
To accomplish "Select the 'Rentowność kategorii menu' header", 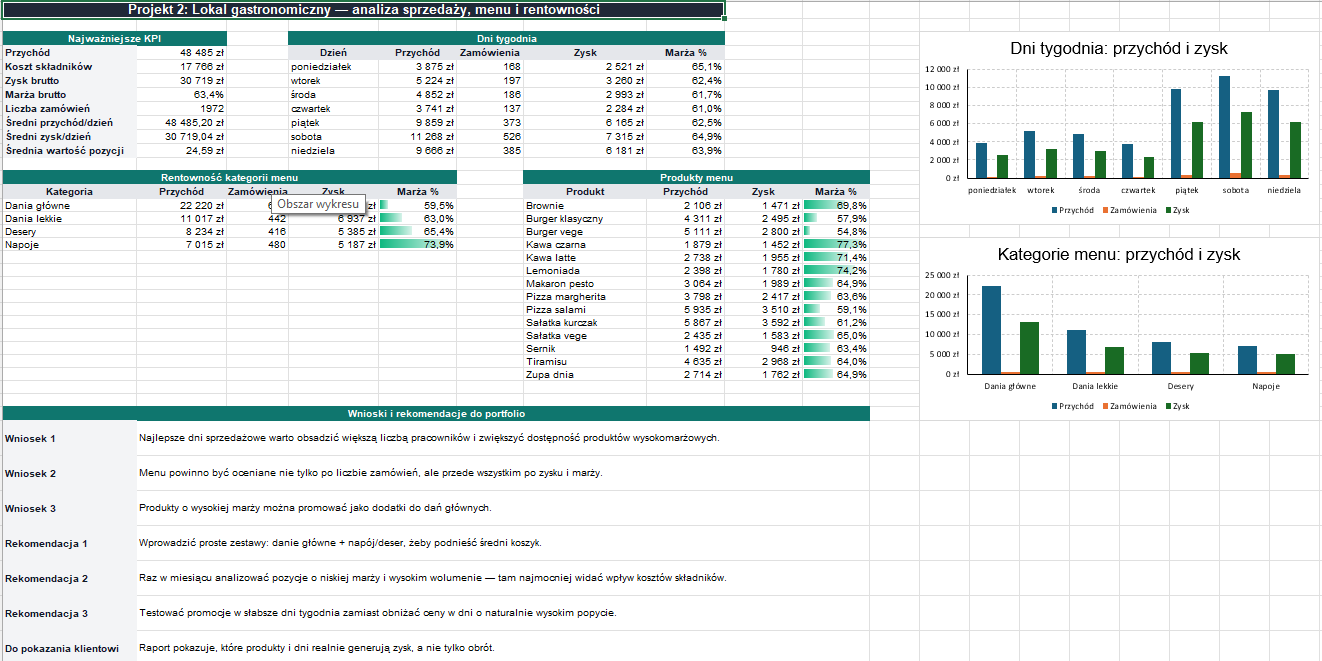I will (230, 177).
